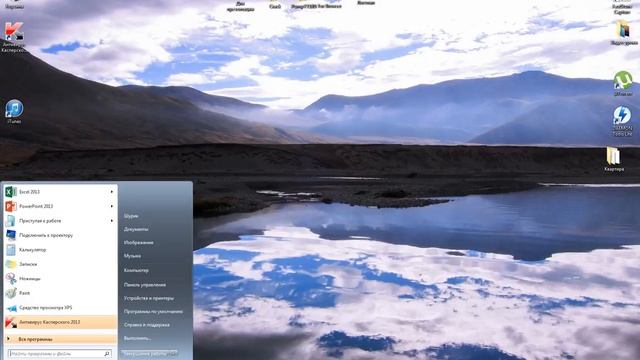Select the uTorrent desktop shortcut
This screenshot has height=360, width=640.
tap(623, 84)
